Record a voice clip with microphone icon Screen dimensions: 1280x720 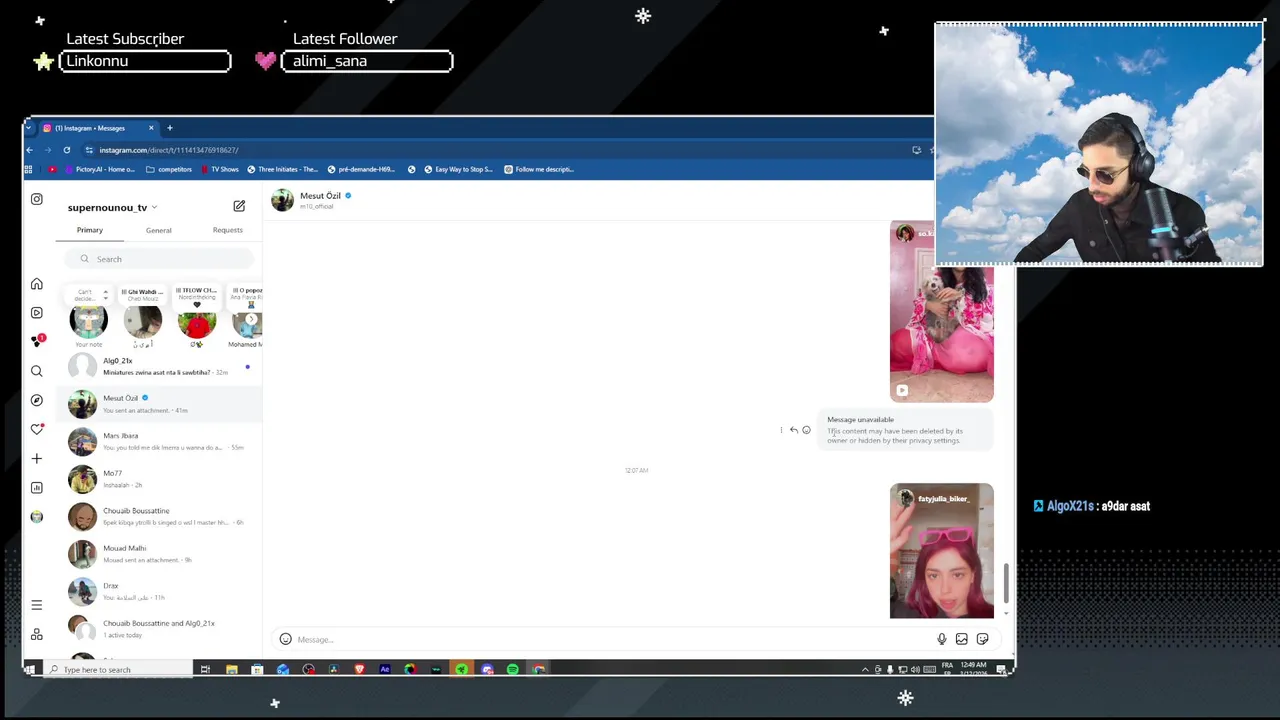[941, 639]
